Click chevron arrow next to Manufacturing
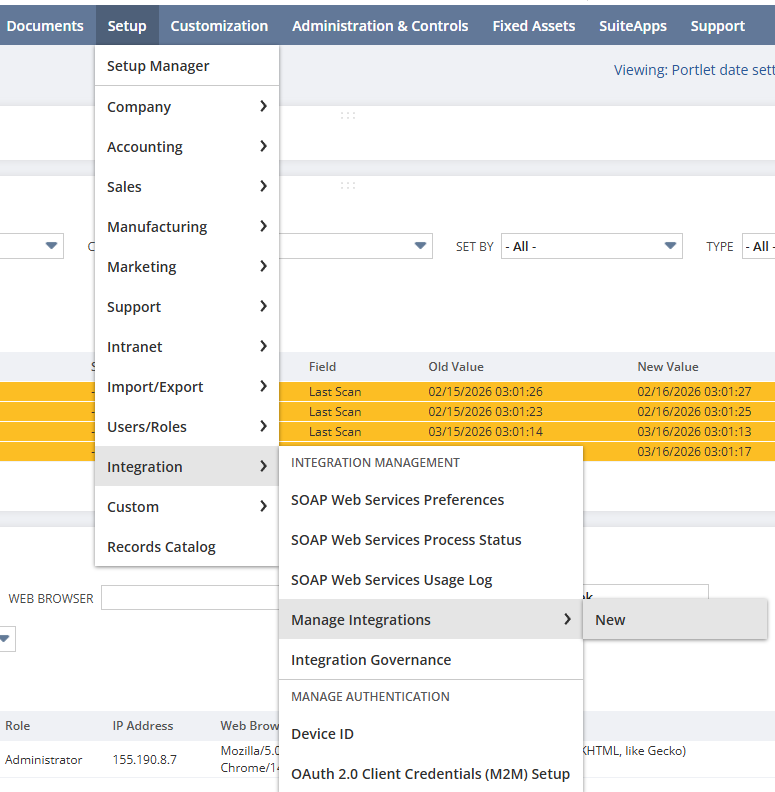 [x=263, y=226]
